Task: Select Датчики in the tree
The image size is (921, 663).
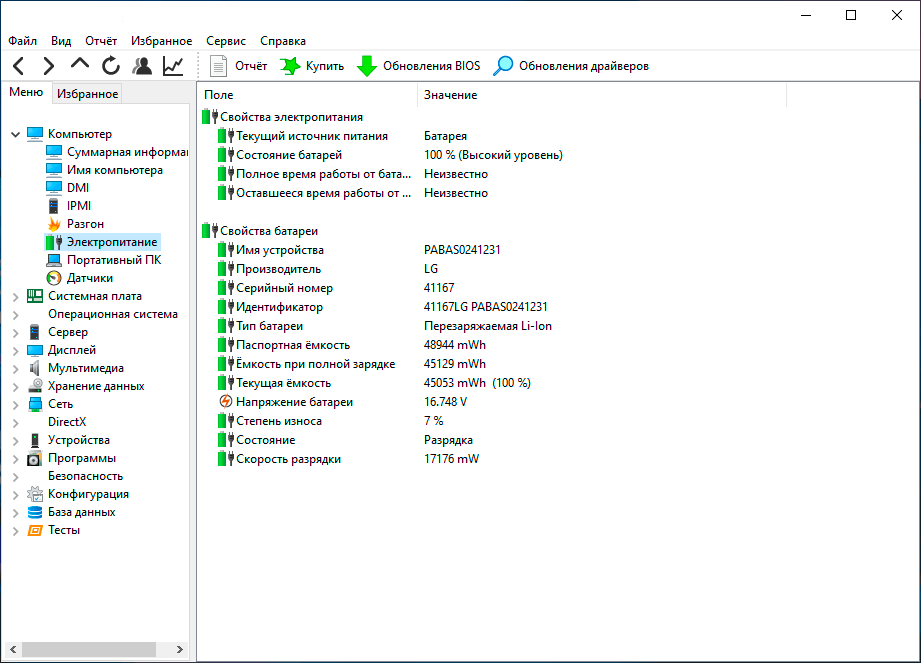Action: (x=89, y=278)
